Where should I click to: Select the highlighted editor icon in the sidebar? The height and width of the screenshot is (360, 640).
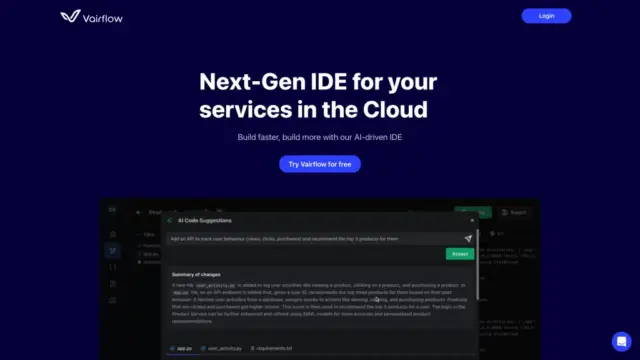tap(113, 251)
